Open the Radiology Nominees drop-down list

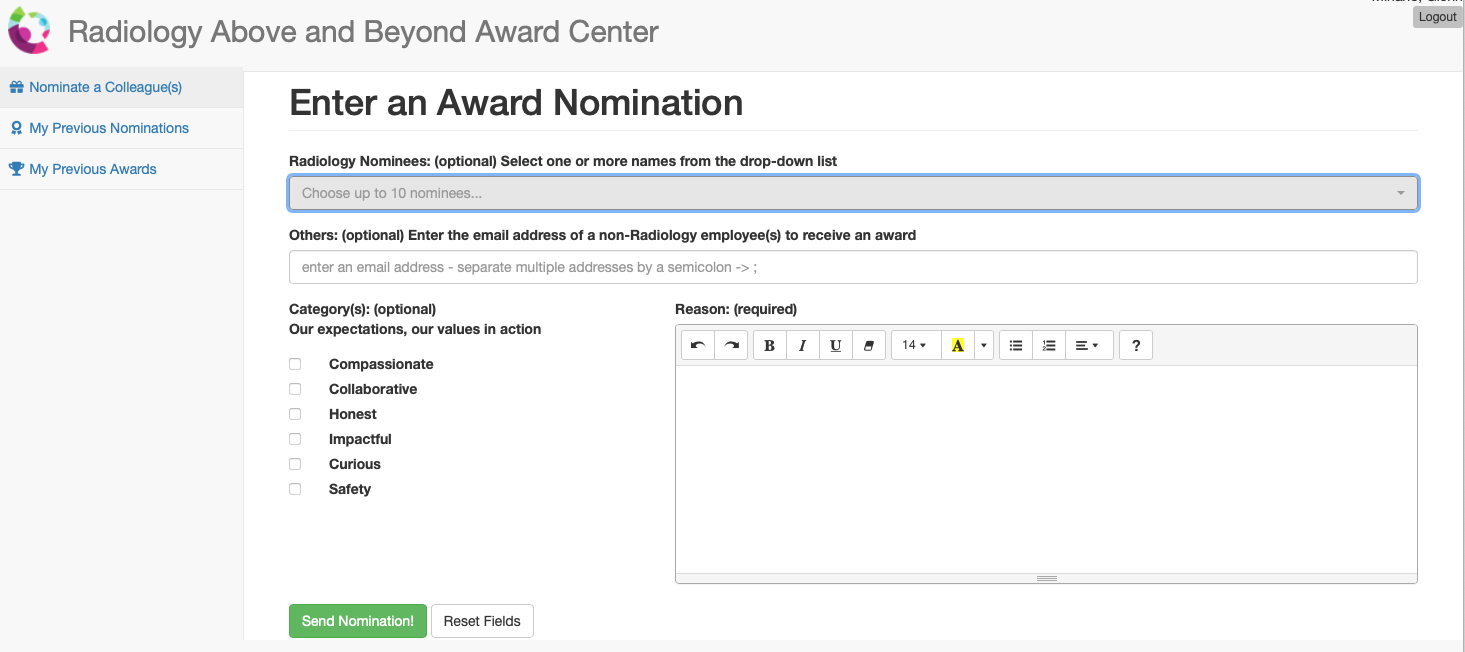tap(852, 193)
